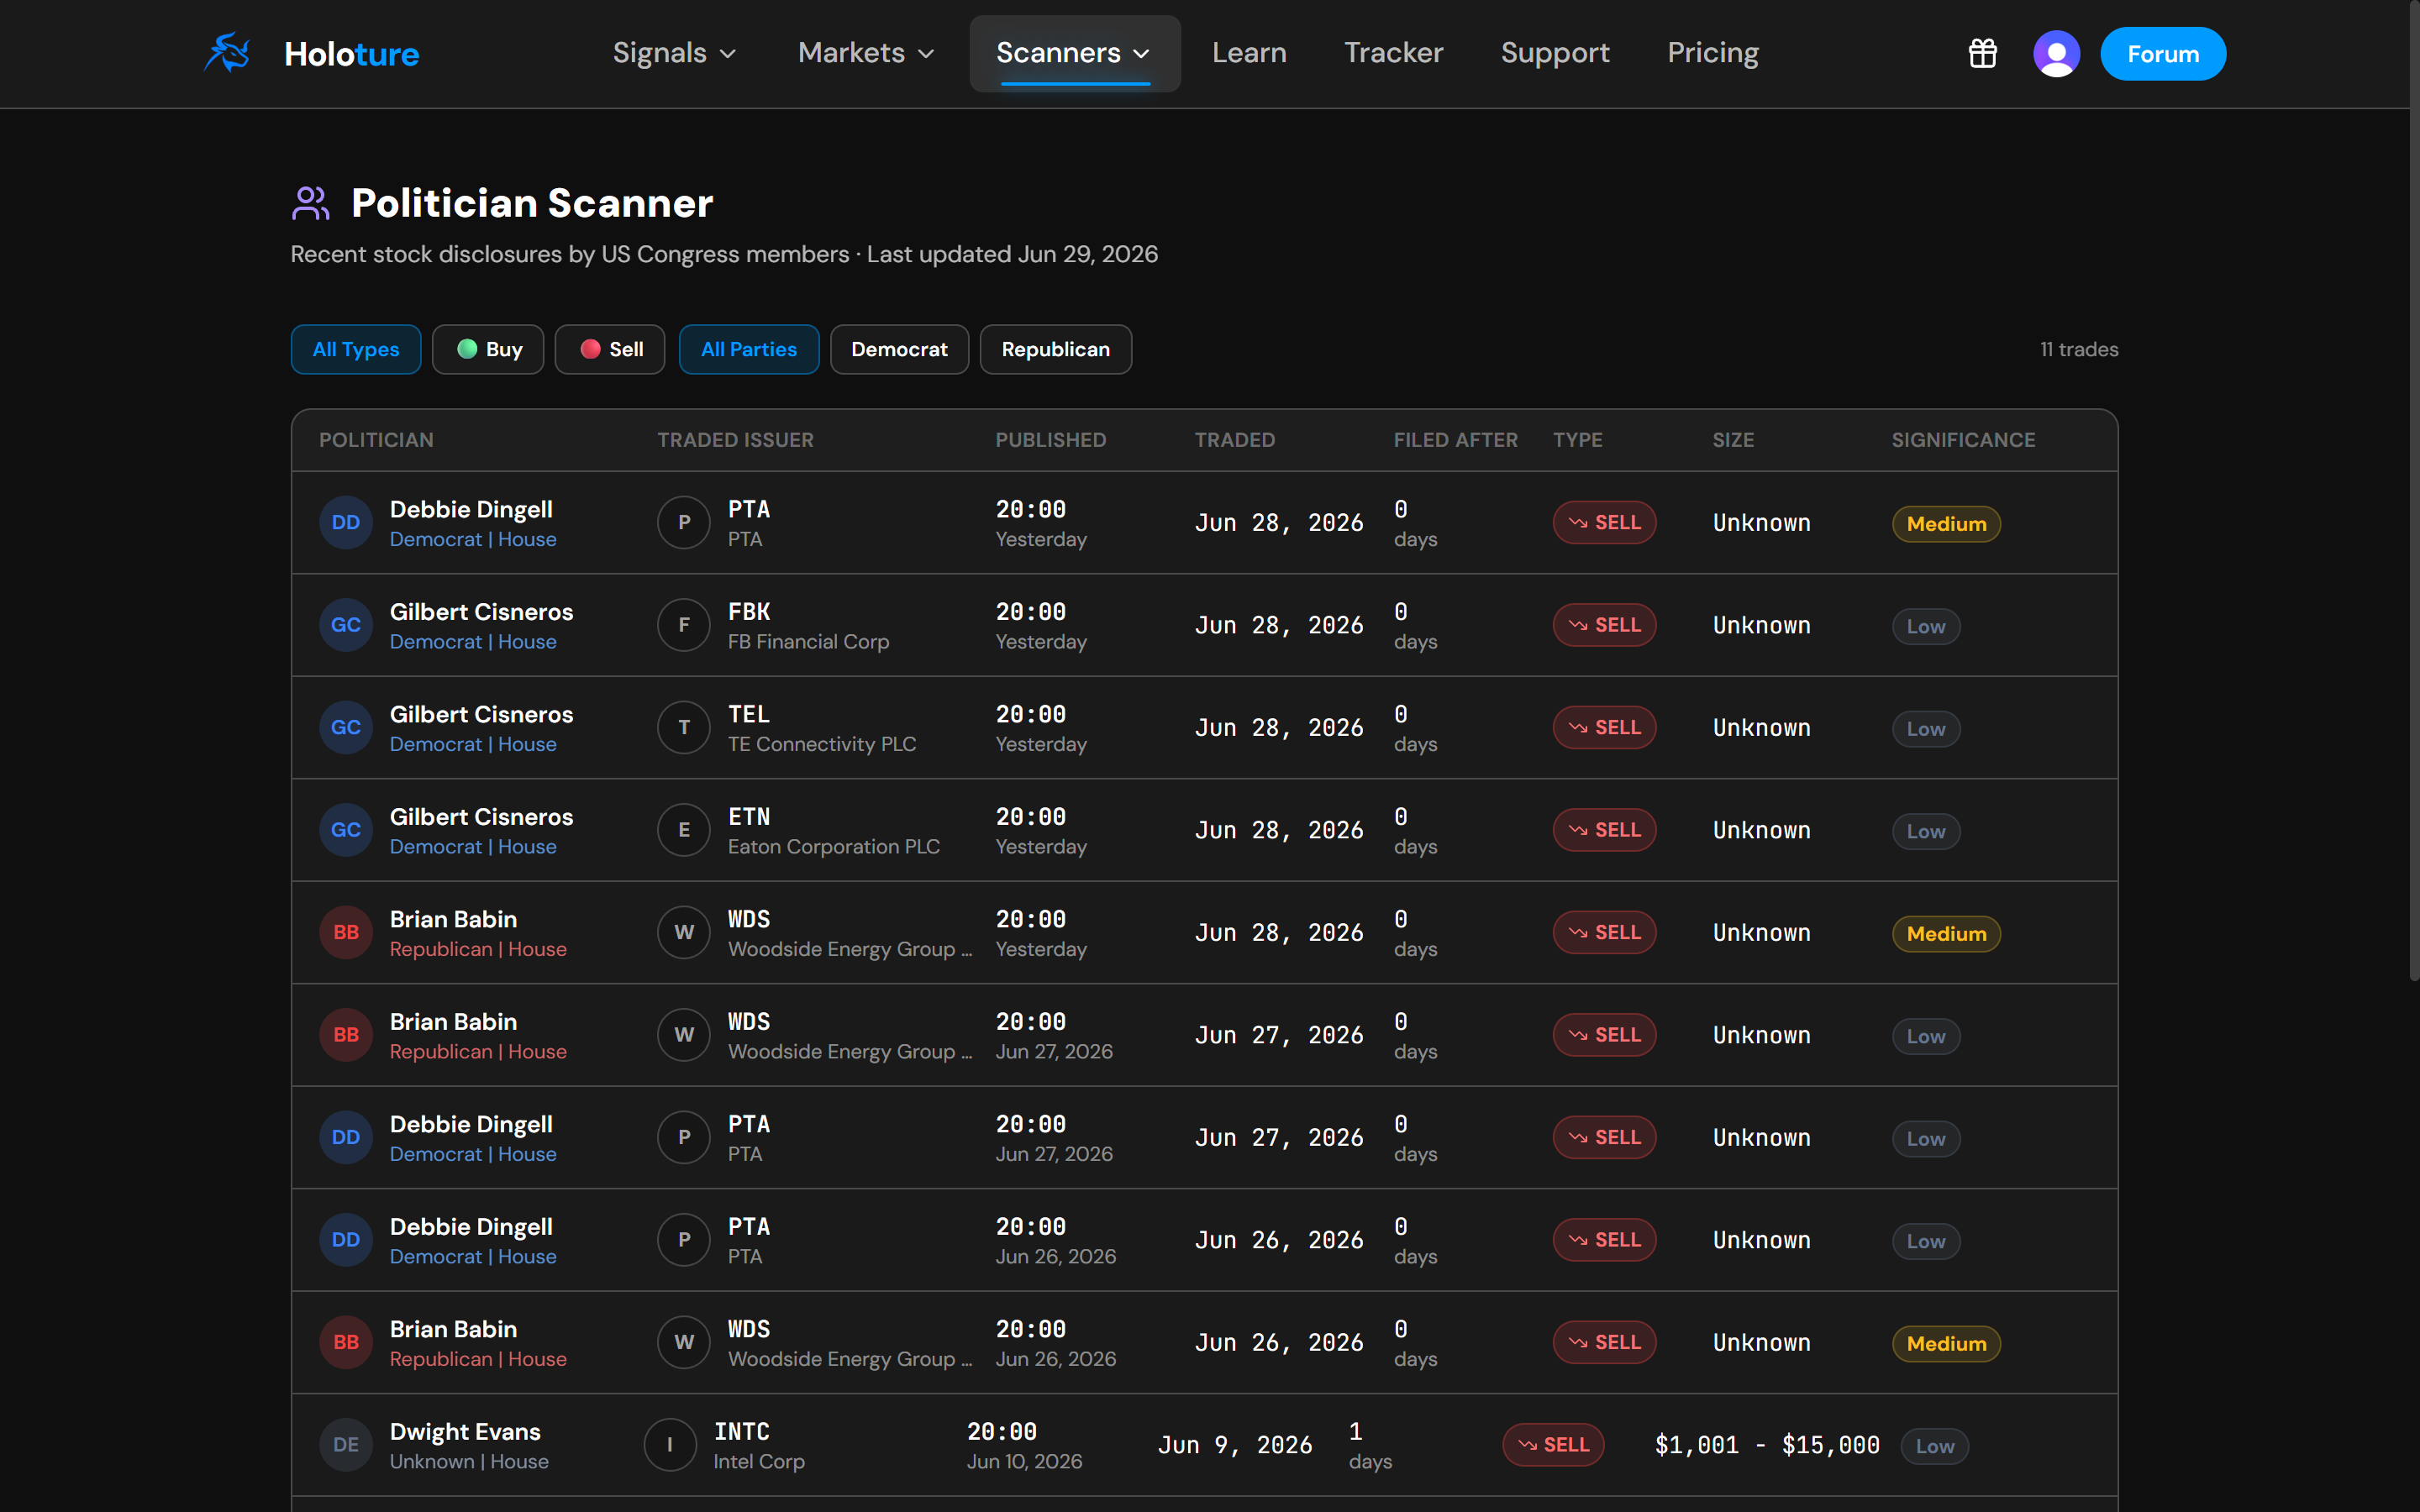The width and height of the screenshot is (2420, 1512).
Task: Select the All Parties filter
Action: [x=749, y=349]
